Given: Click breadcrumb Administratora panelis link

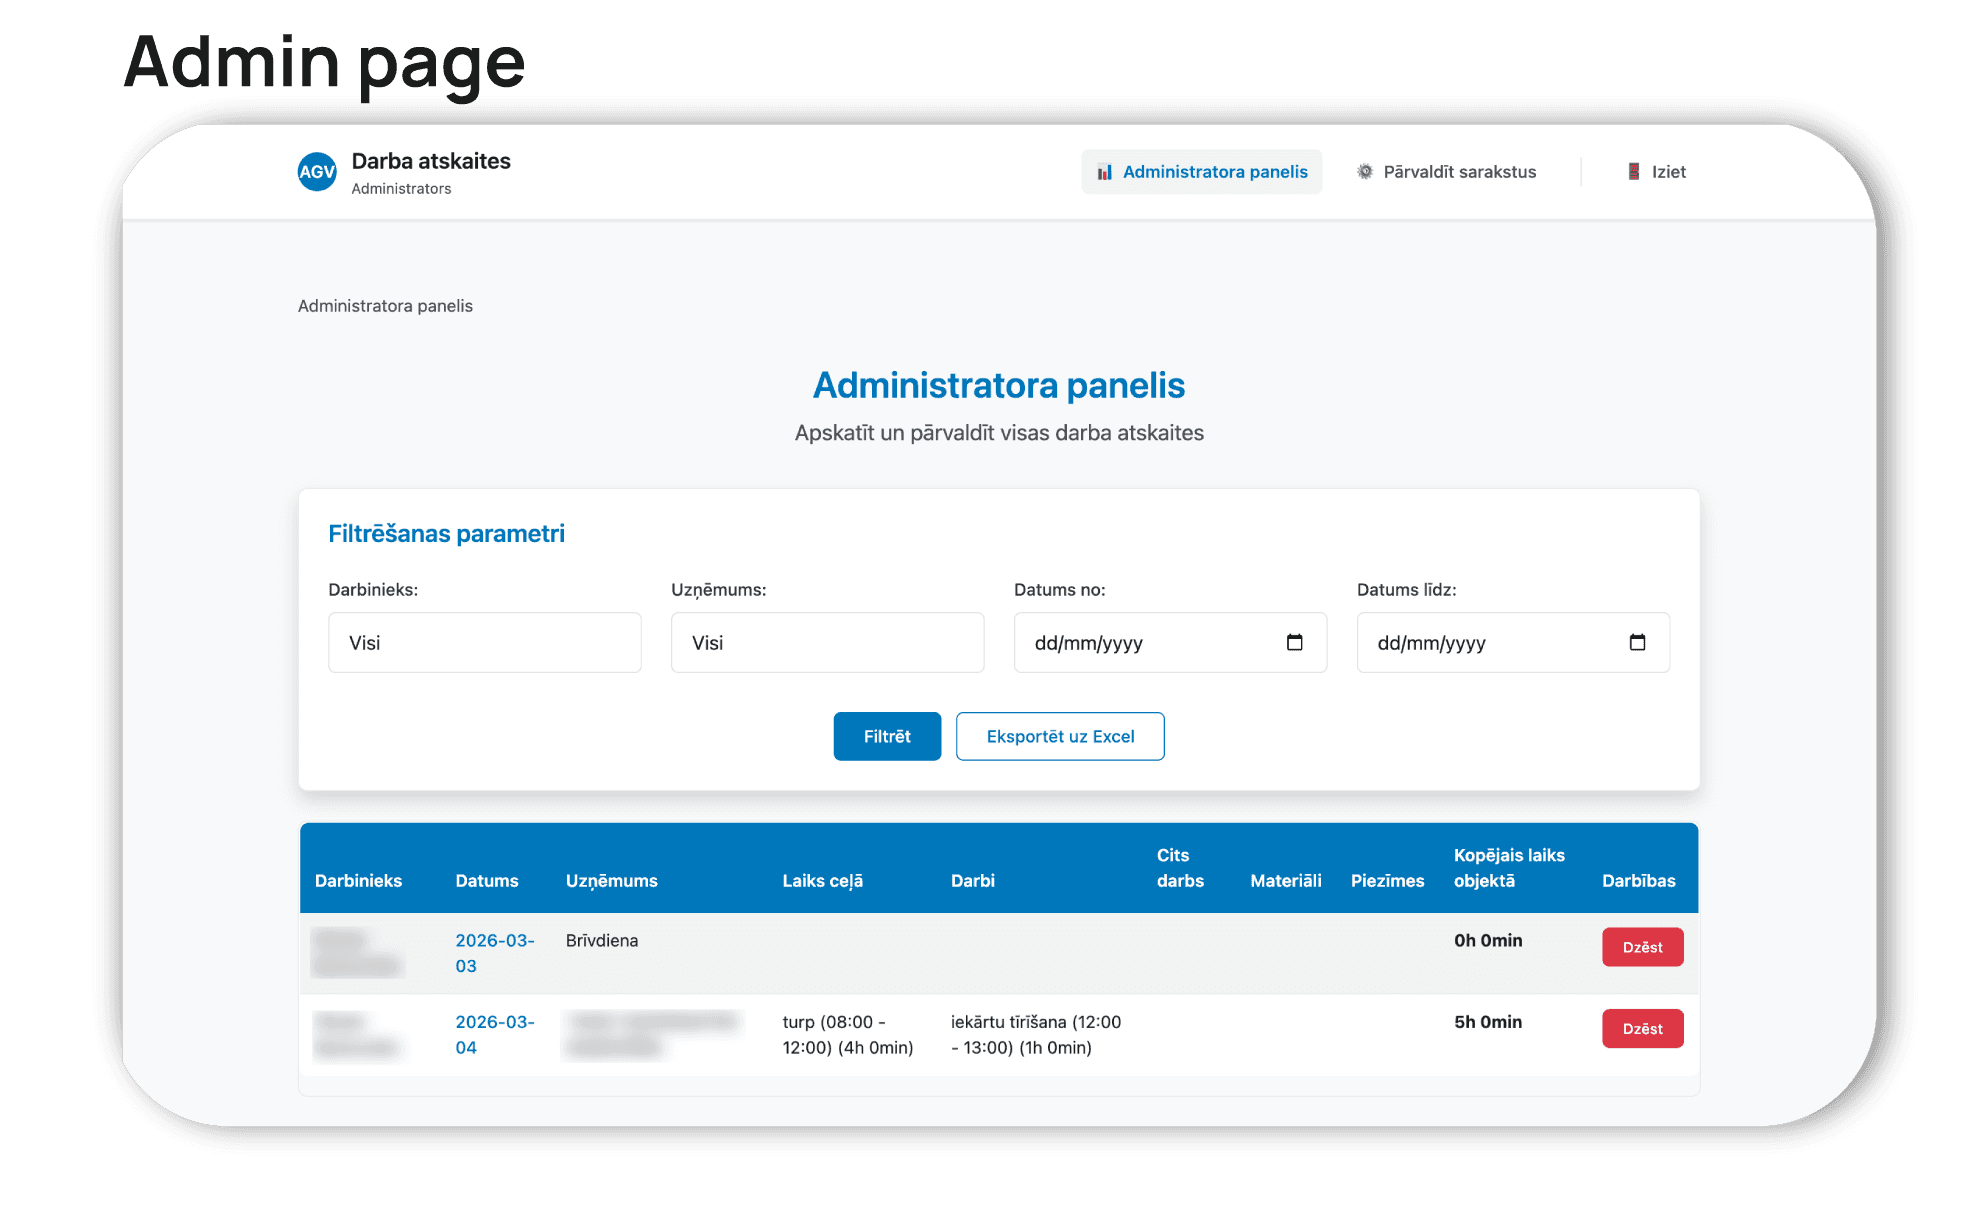Looking at the screenshot, I should pos(385,305).
